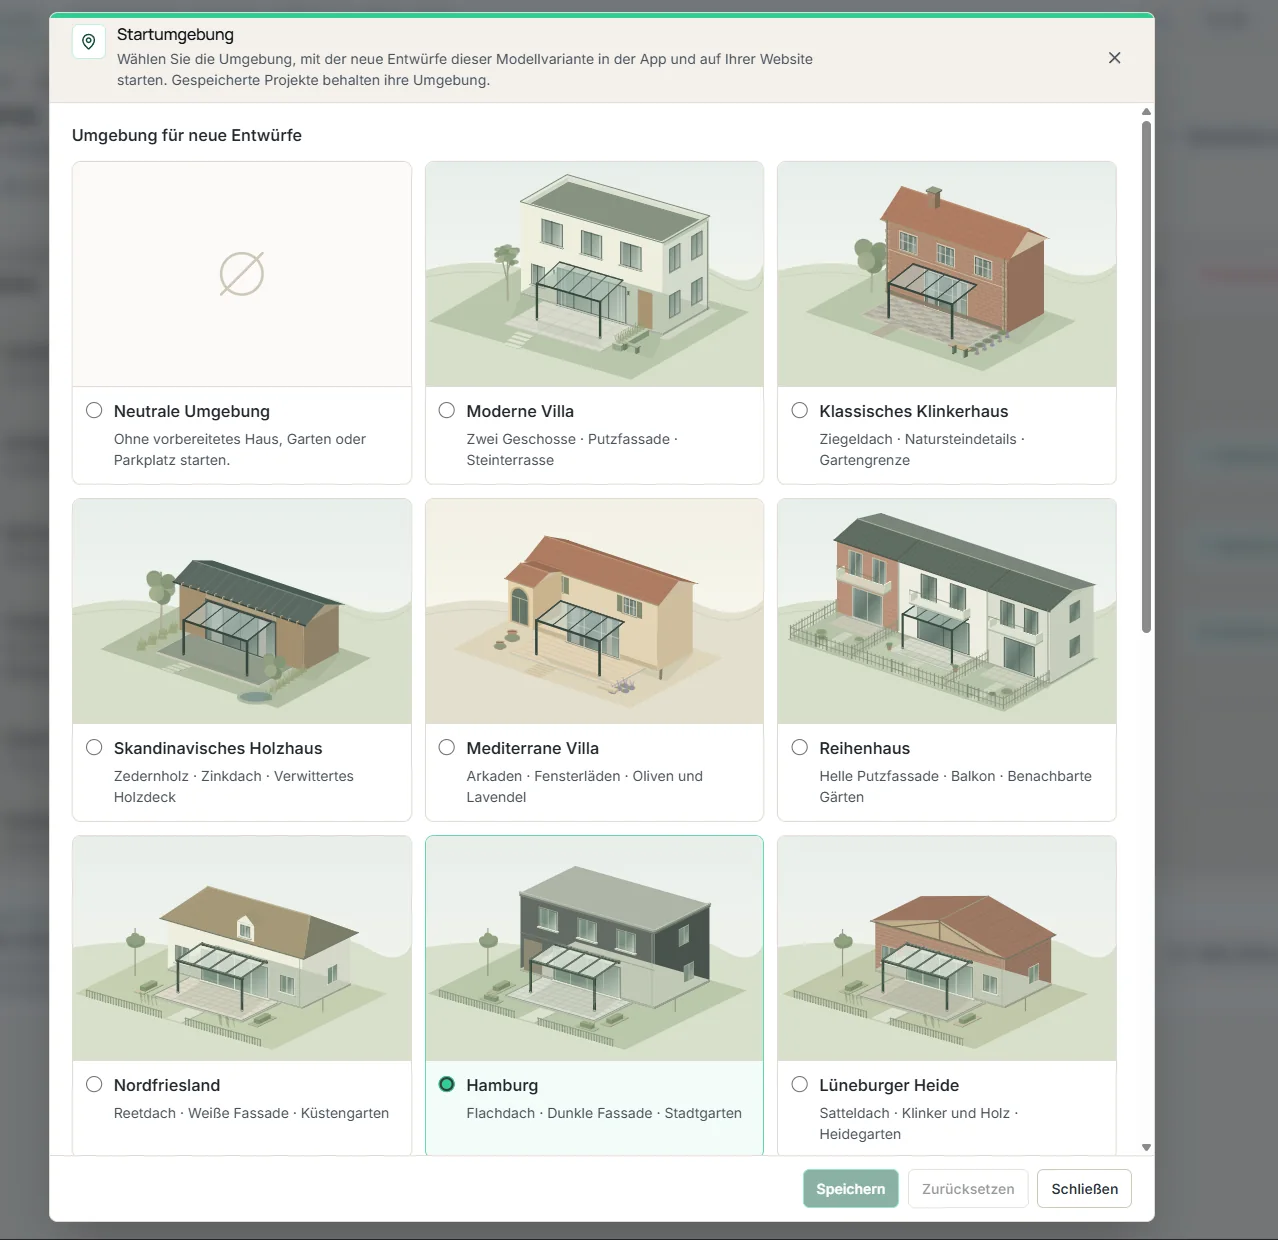Click the Reihenhaus row house illustration
This screenshot has height=1240, width=1278.
pos(947,611)
